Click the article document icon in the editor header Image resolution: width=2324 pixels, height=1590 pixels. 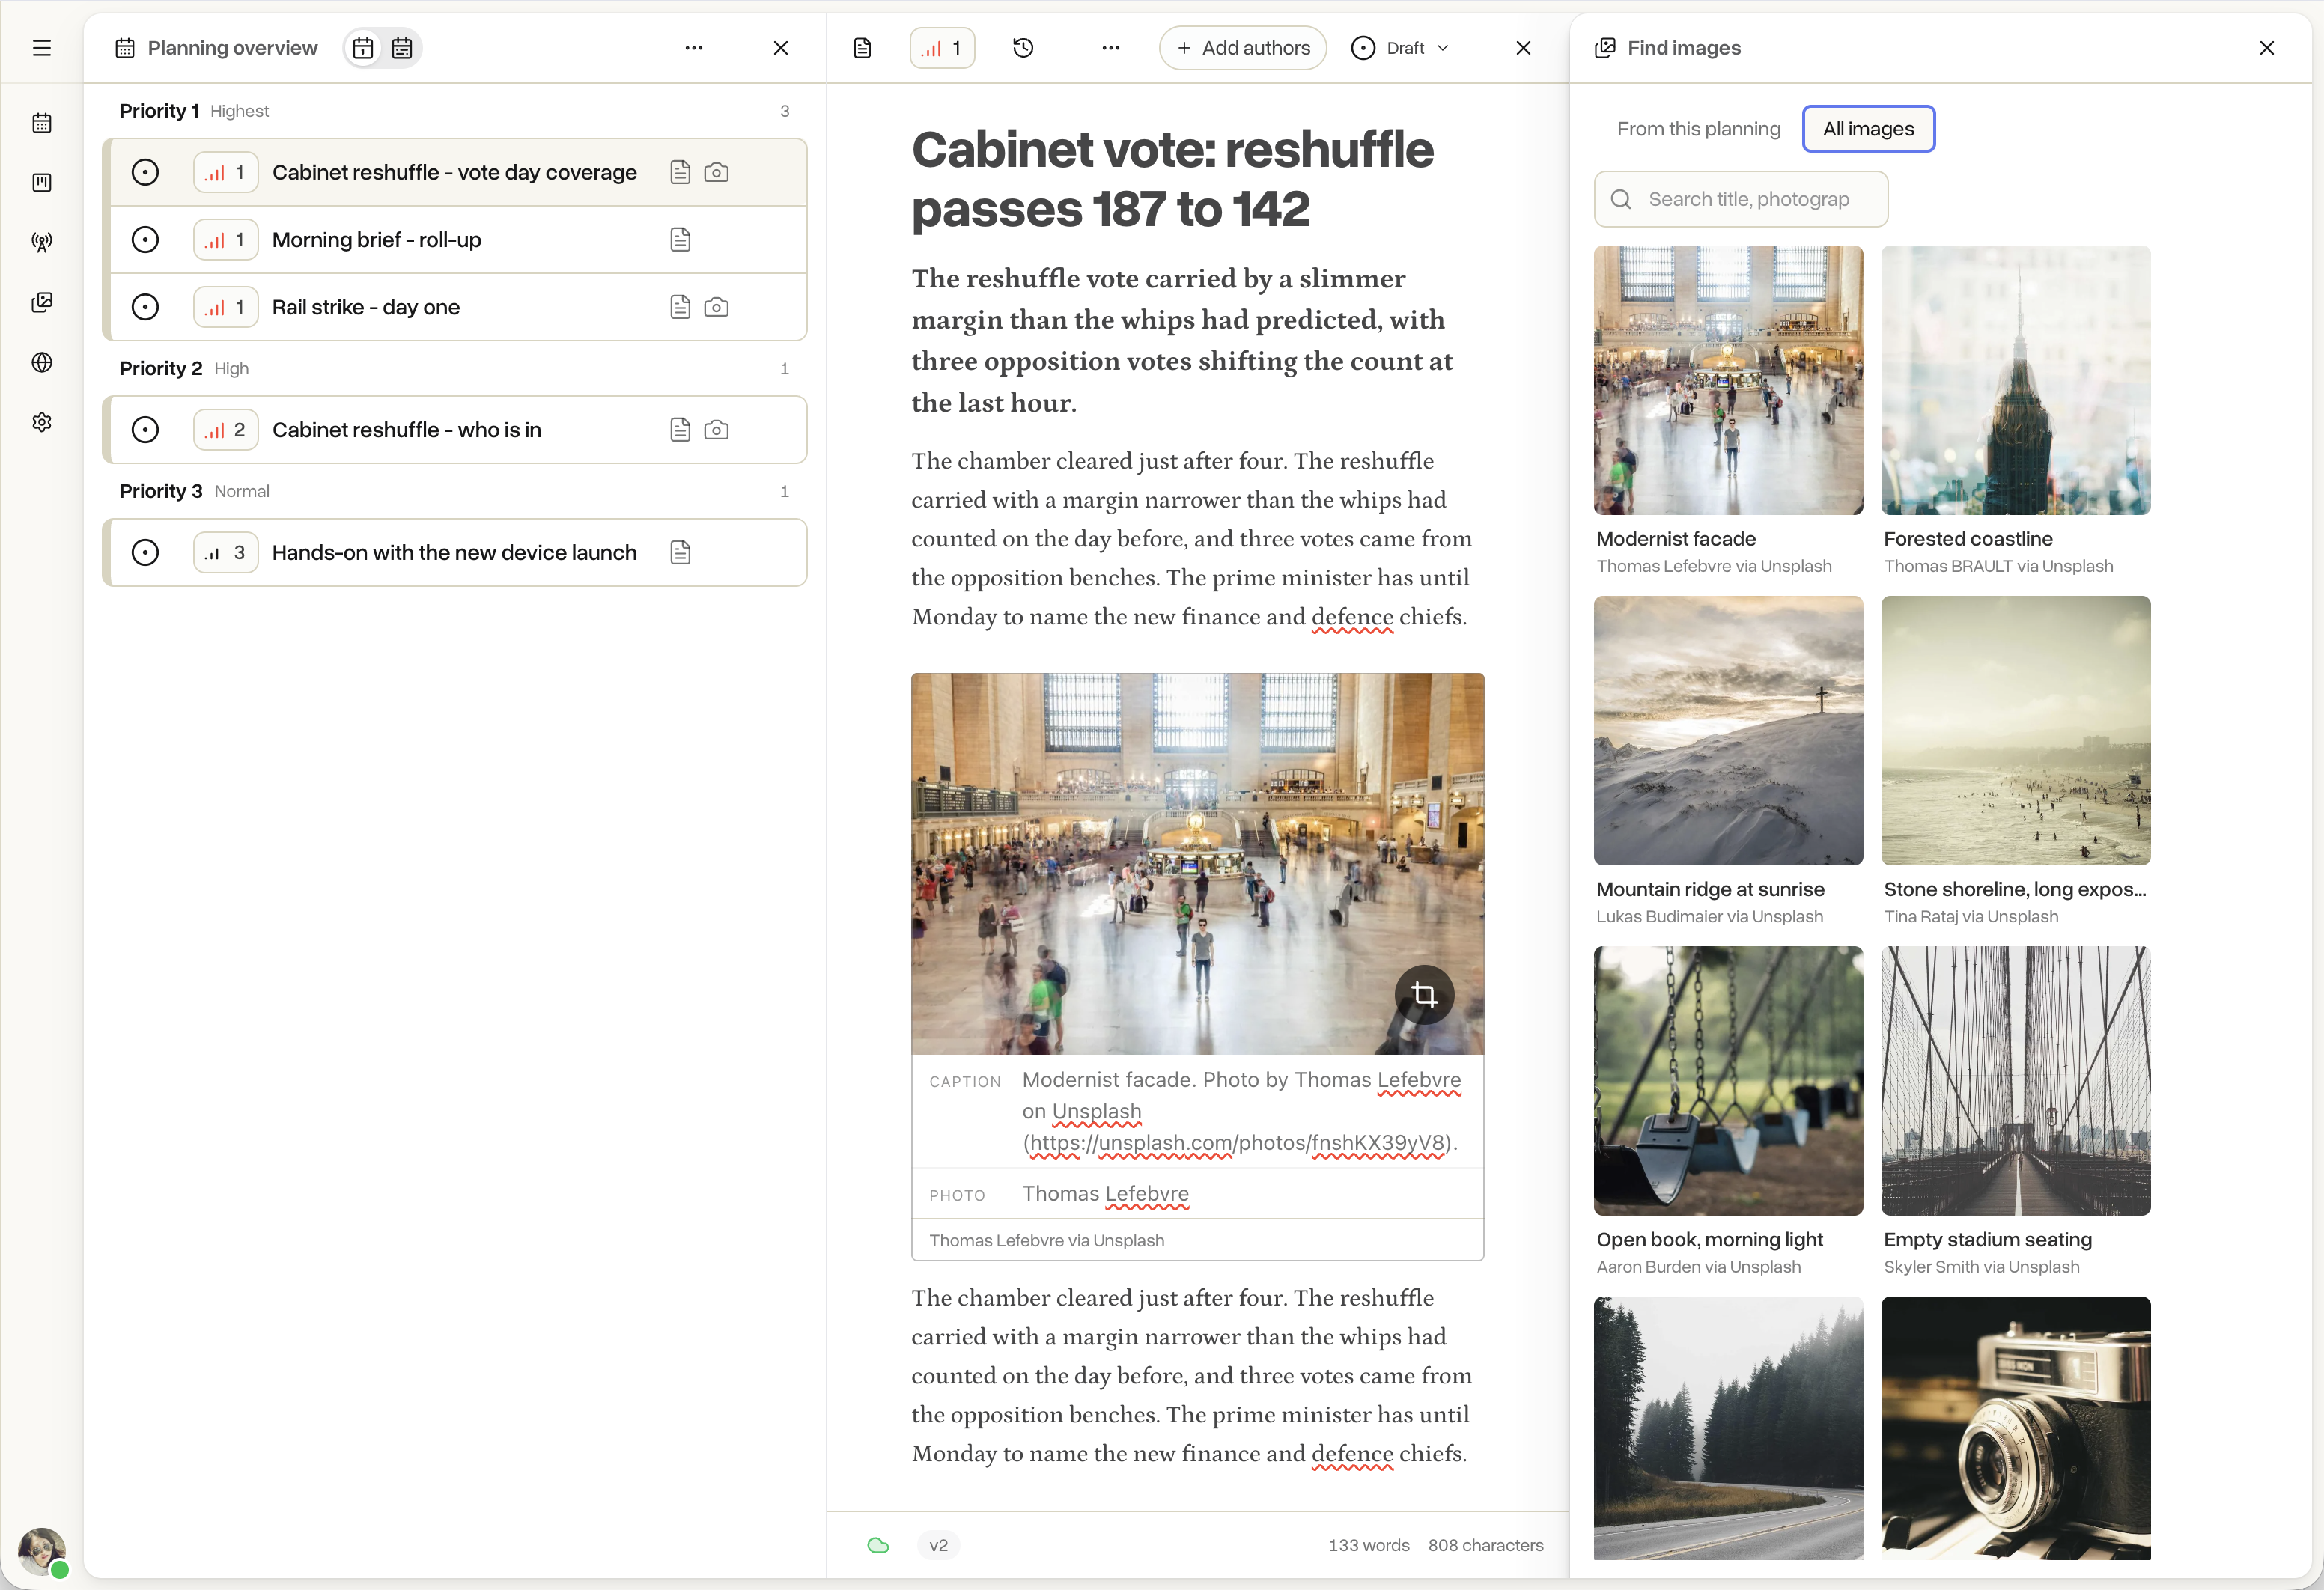tap(863, 48)
